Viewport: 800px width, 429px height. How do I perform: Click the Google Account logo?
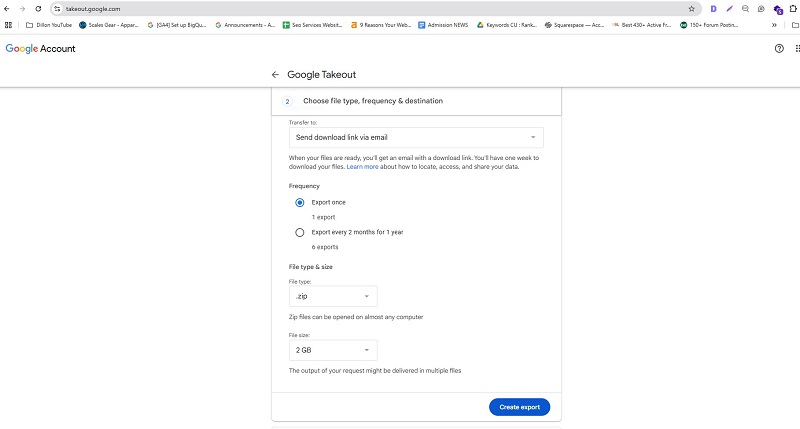coord(40,48)
